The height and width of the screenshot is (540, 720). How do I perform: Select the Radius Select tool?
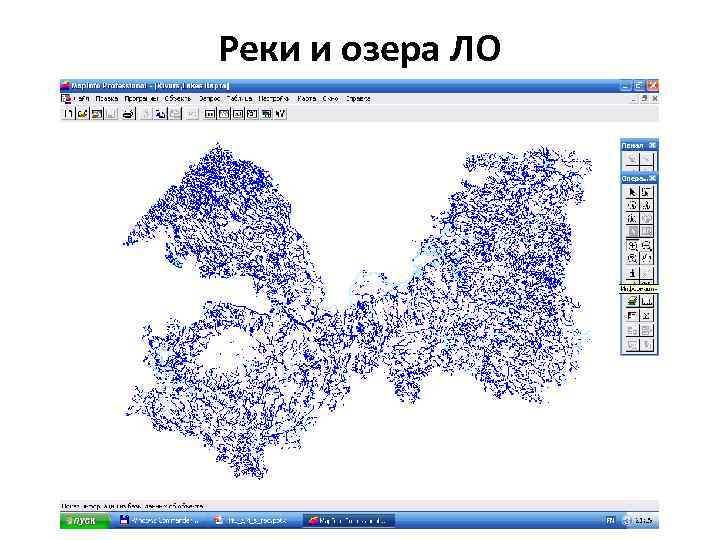[x=632, y=205]
